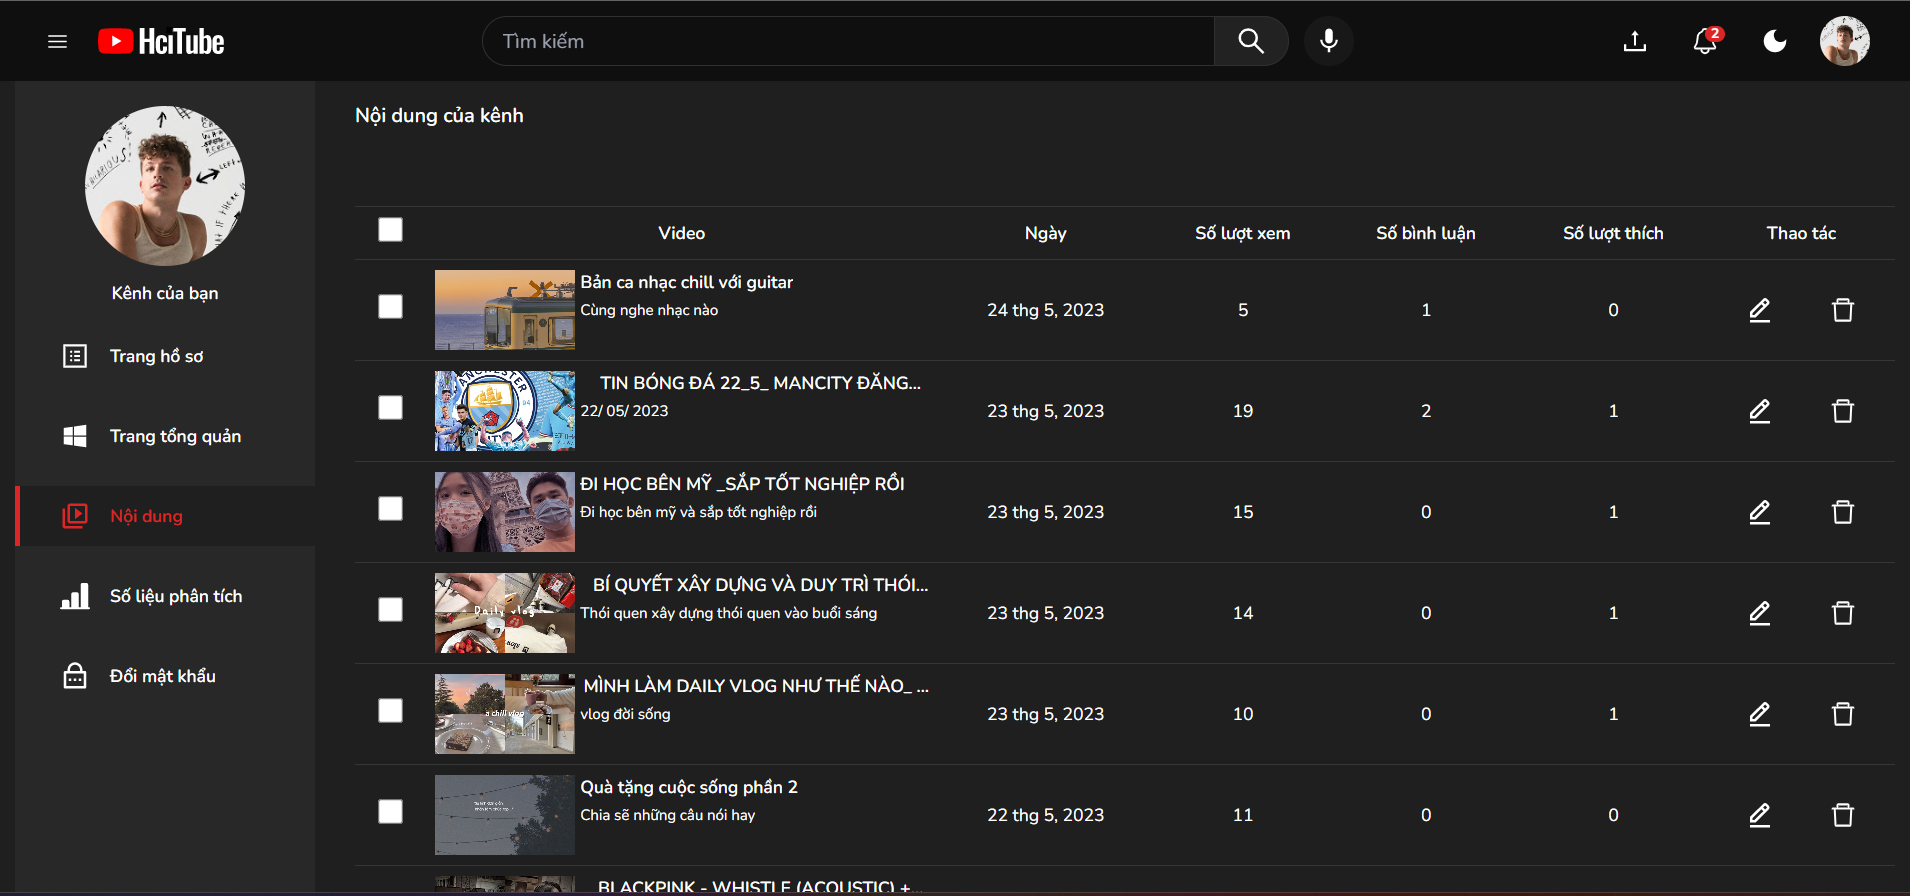Delete BÍ QUYẾT XÂY DỰNG video
The image size is (1910, 896).
[1843, 613]
